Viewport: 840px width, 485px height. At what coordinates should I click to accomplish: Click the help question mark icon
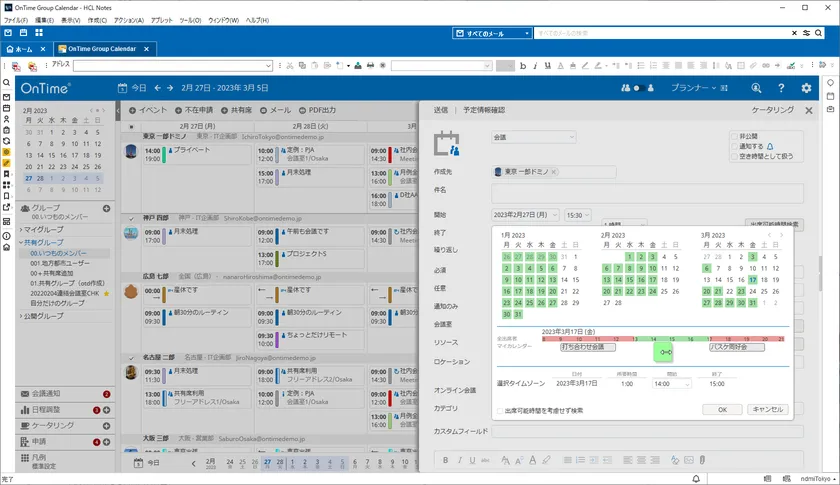(x=783, y=88)
